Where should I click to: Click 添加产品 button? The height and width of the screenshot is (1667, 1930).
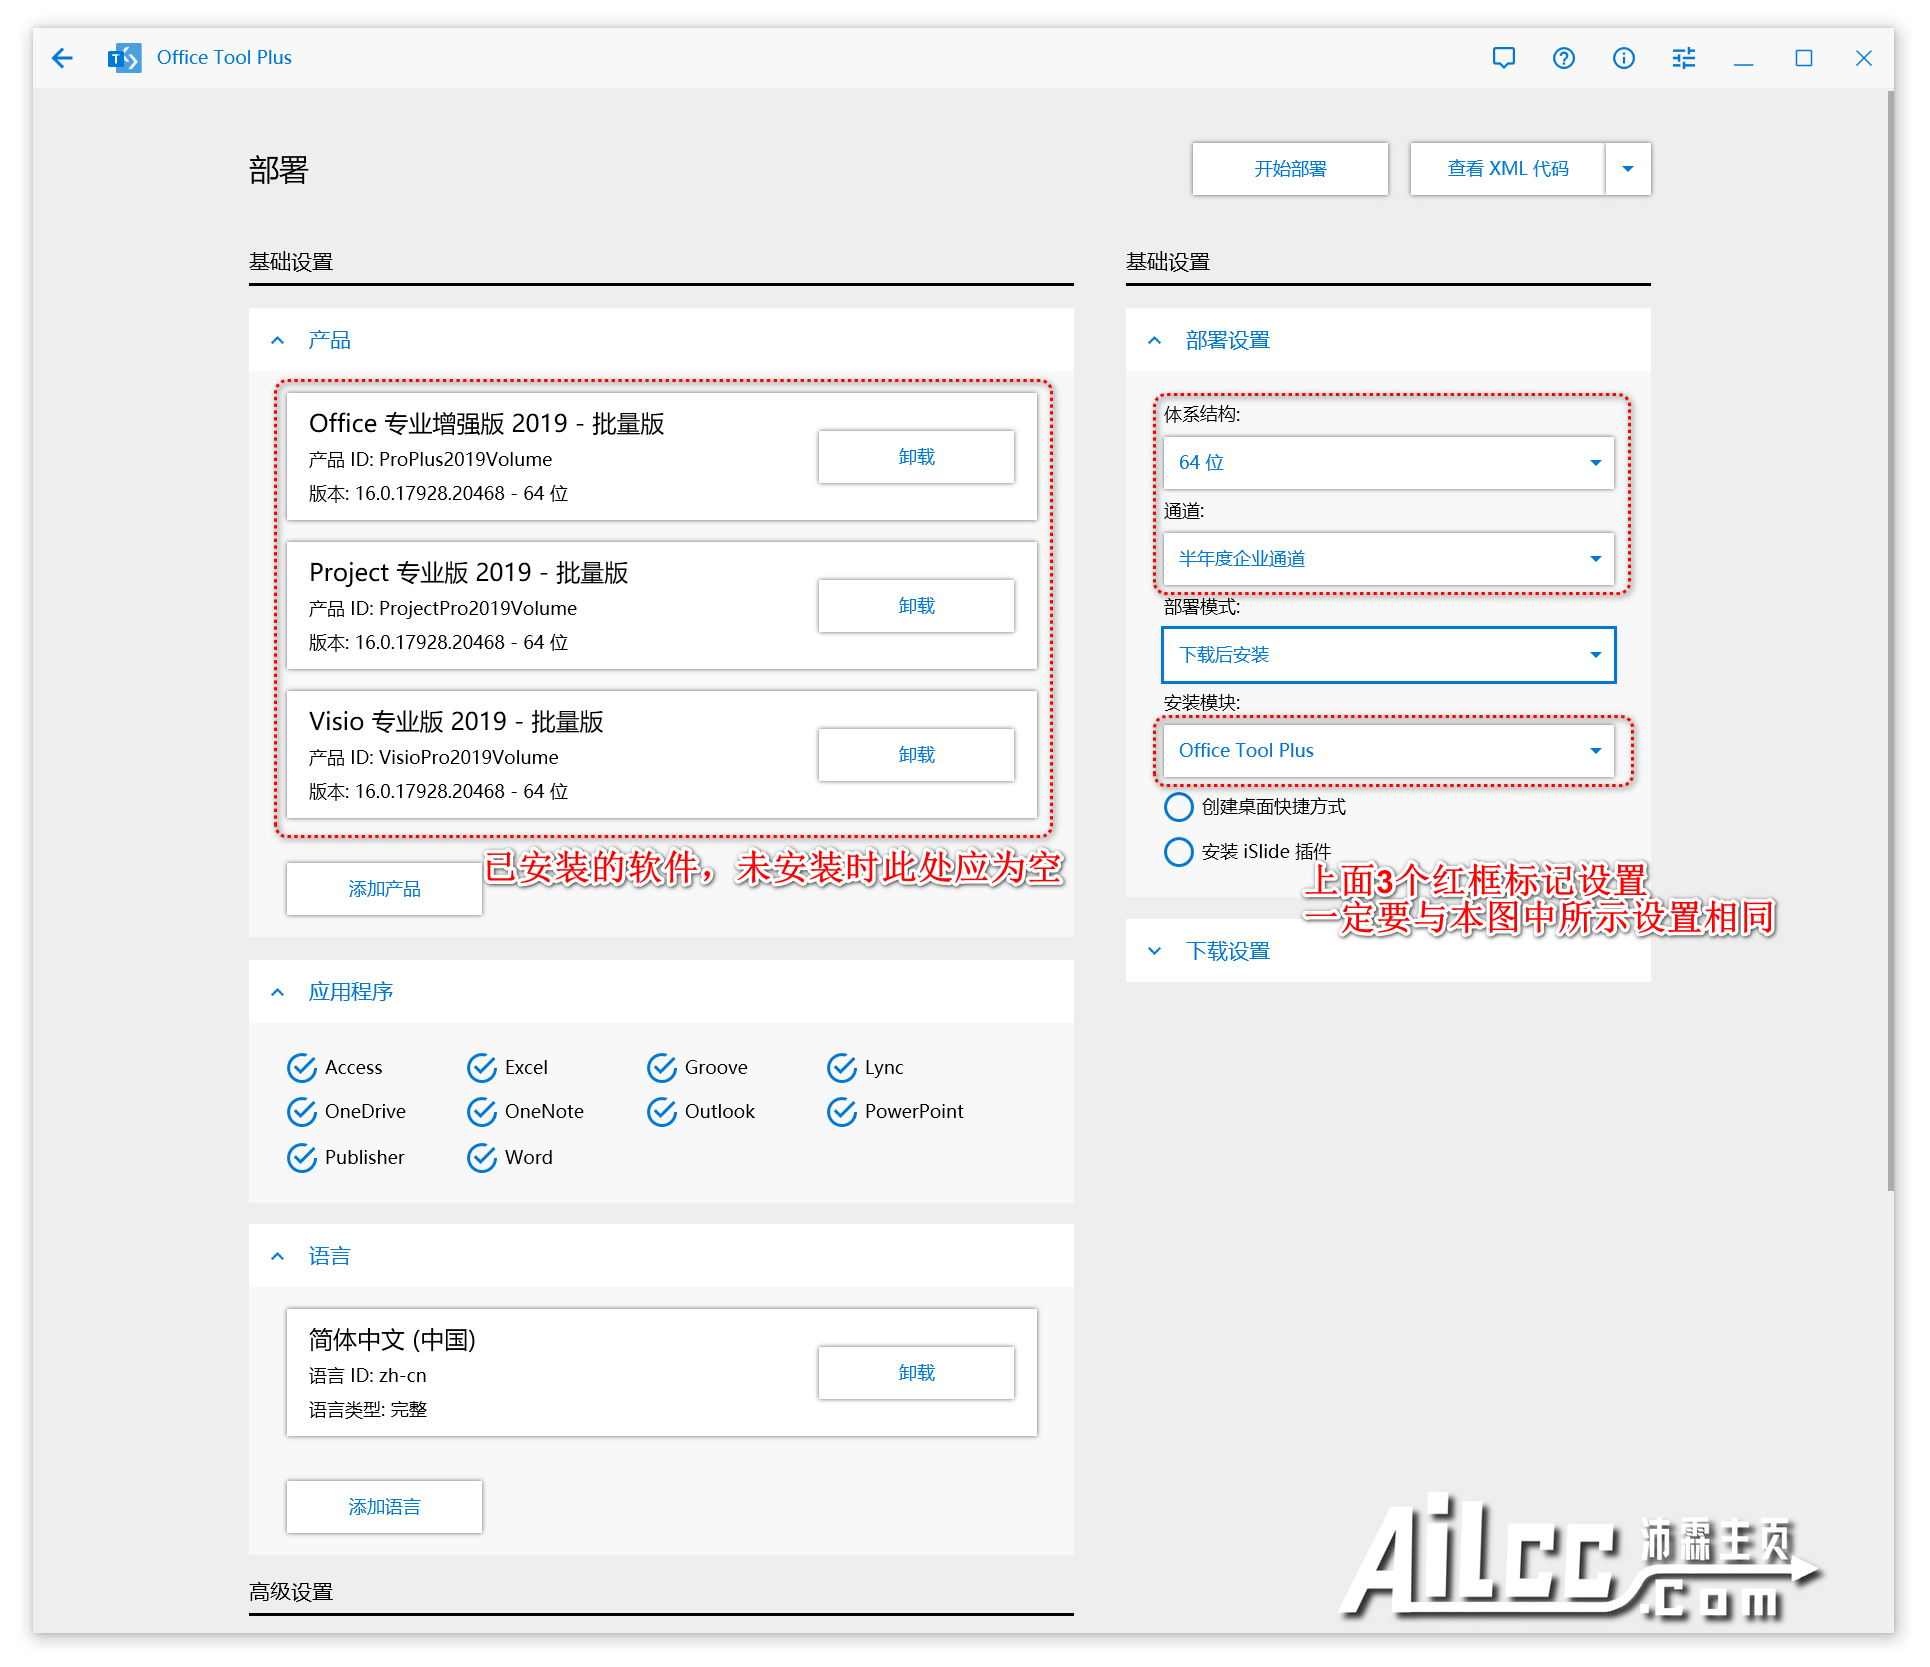point(384,889)
